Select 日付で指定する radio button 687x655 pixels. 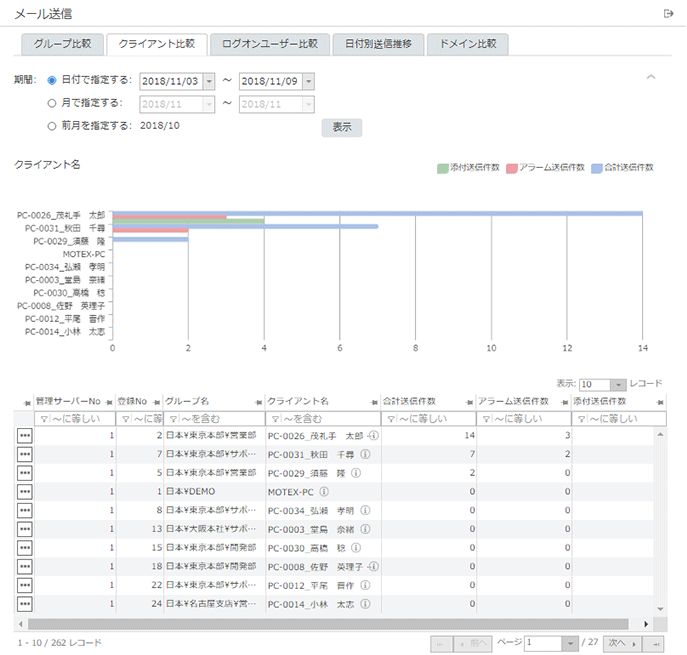(52, 80)
